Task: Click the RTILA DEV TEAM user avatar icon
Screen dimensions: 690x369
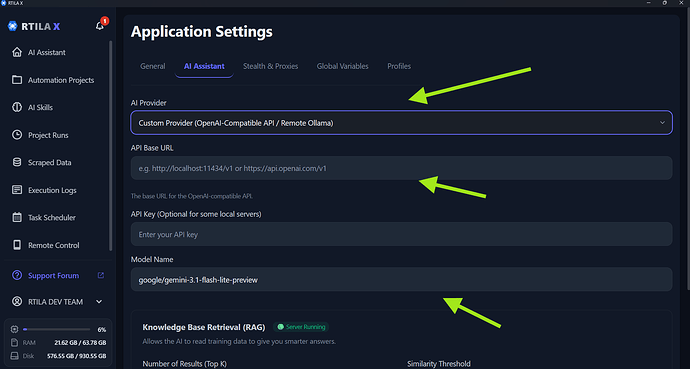Action: click(x=17, y=302)
